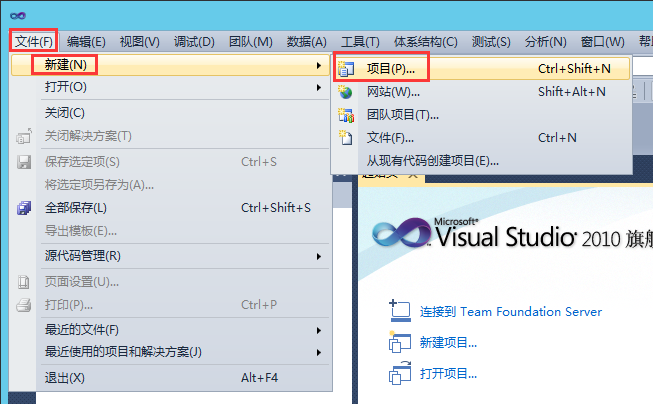Choose 从现有代码创建项目(E)... entry

tap(482, 161)
